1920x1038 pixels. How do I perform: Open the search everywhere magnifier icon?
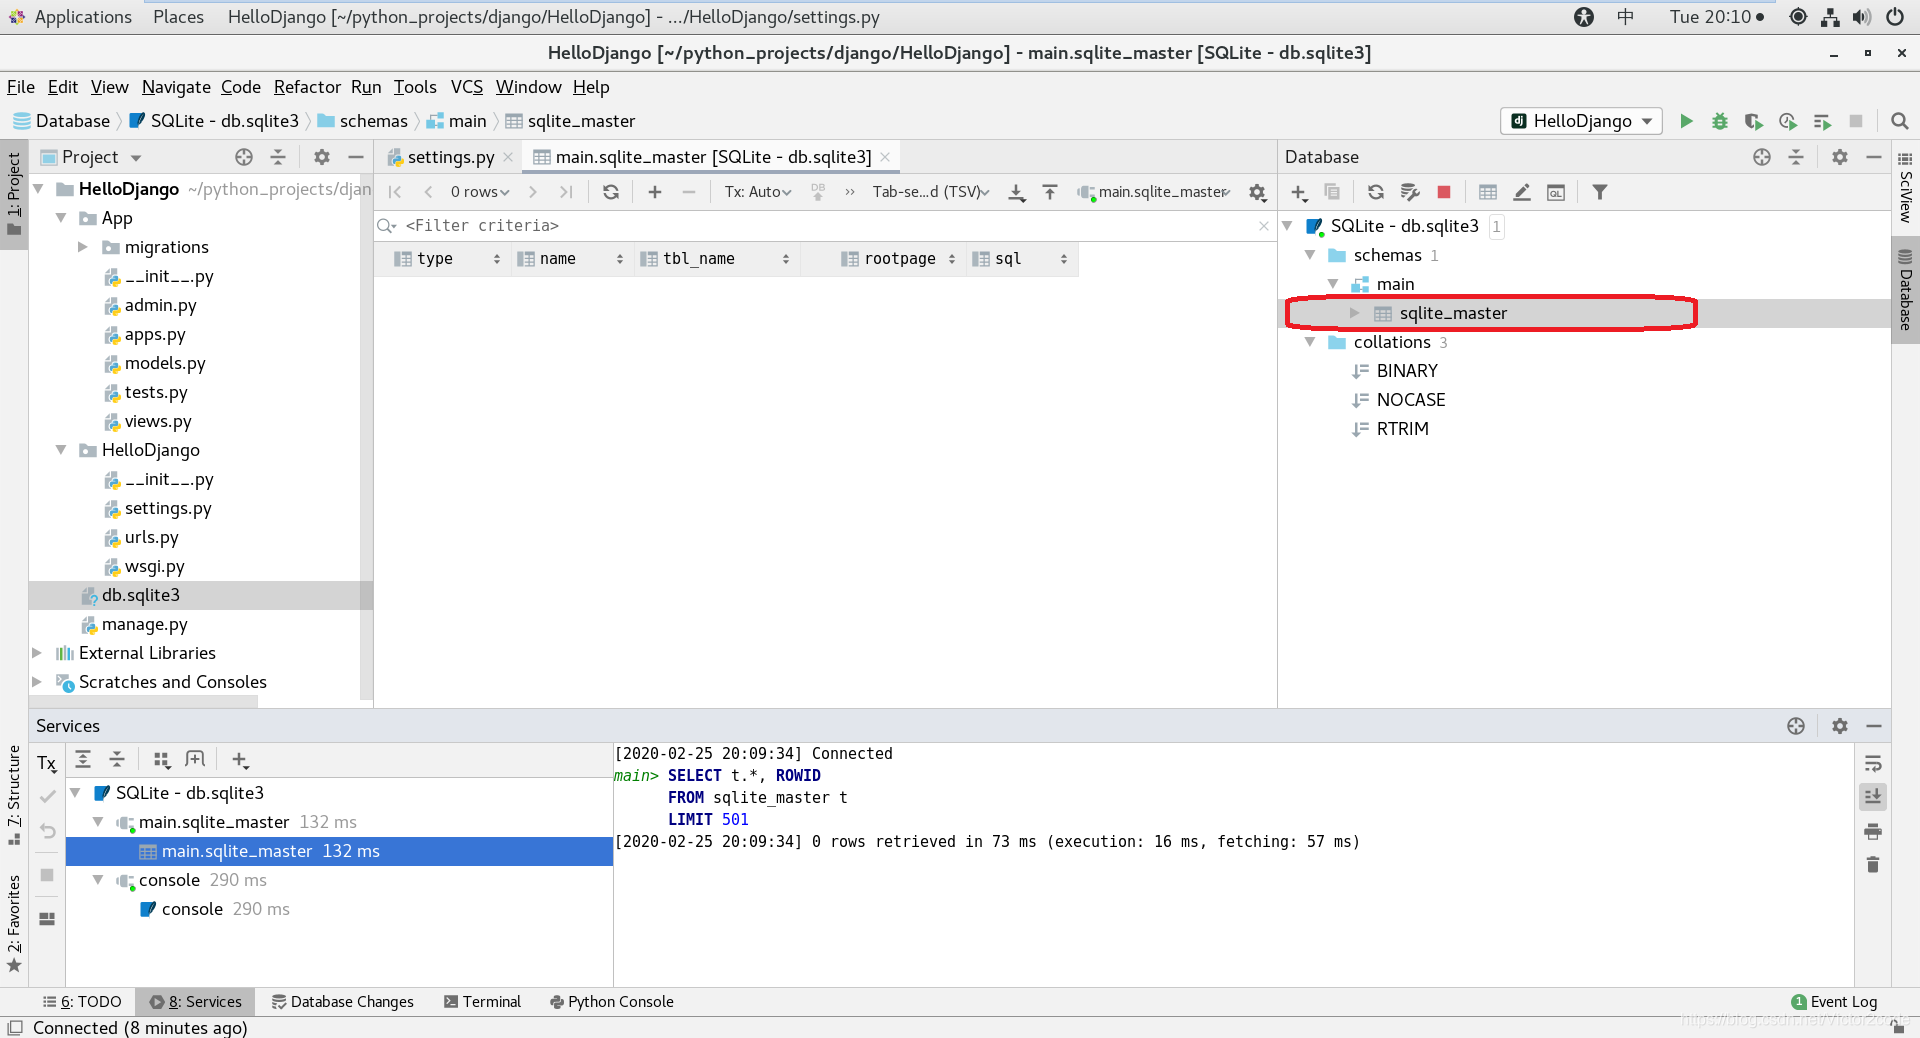point(1899,121)
